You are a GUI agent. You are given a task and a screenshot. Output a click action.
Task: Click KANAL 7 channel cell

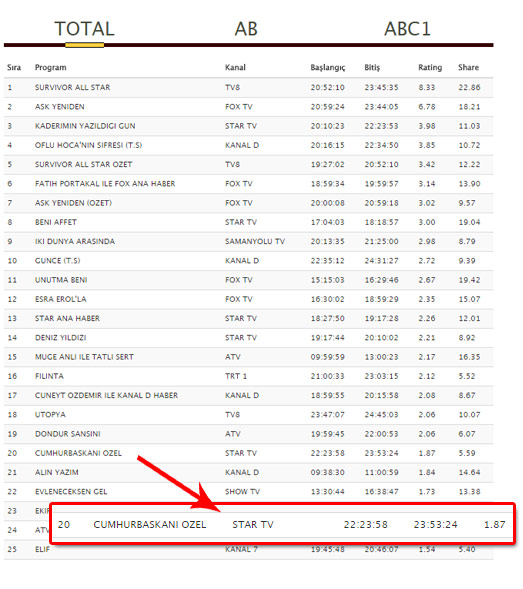241,549
